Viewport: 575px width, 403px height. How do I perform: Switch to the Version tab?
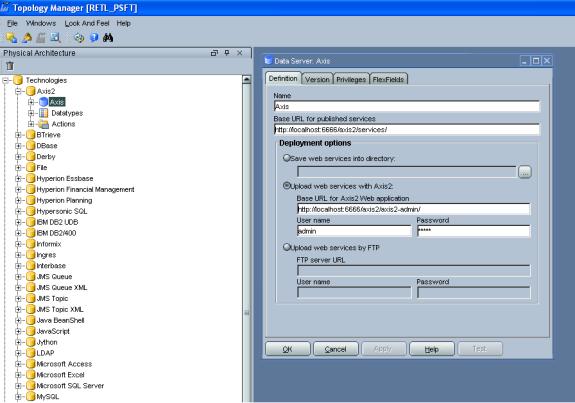click(317, 79)
